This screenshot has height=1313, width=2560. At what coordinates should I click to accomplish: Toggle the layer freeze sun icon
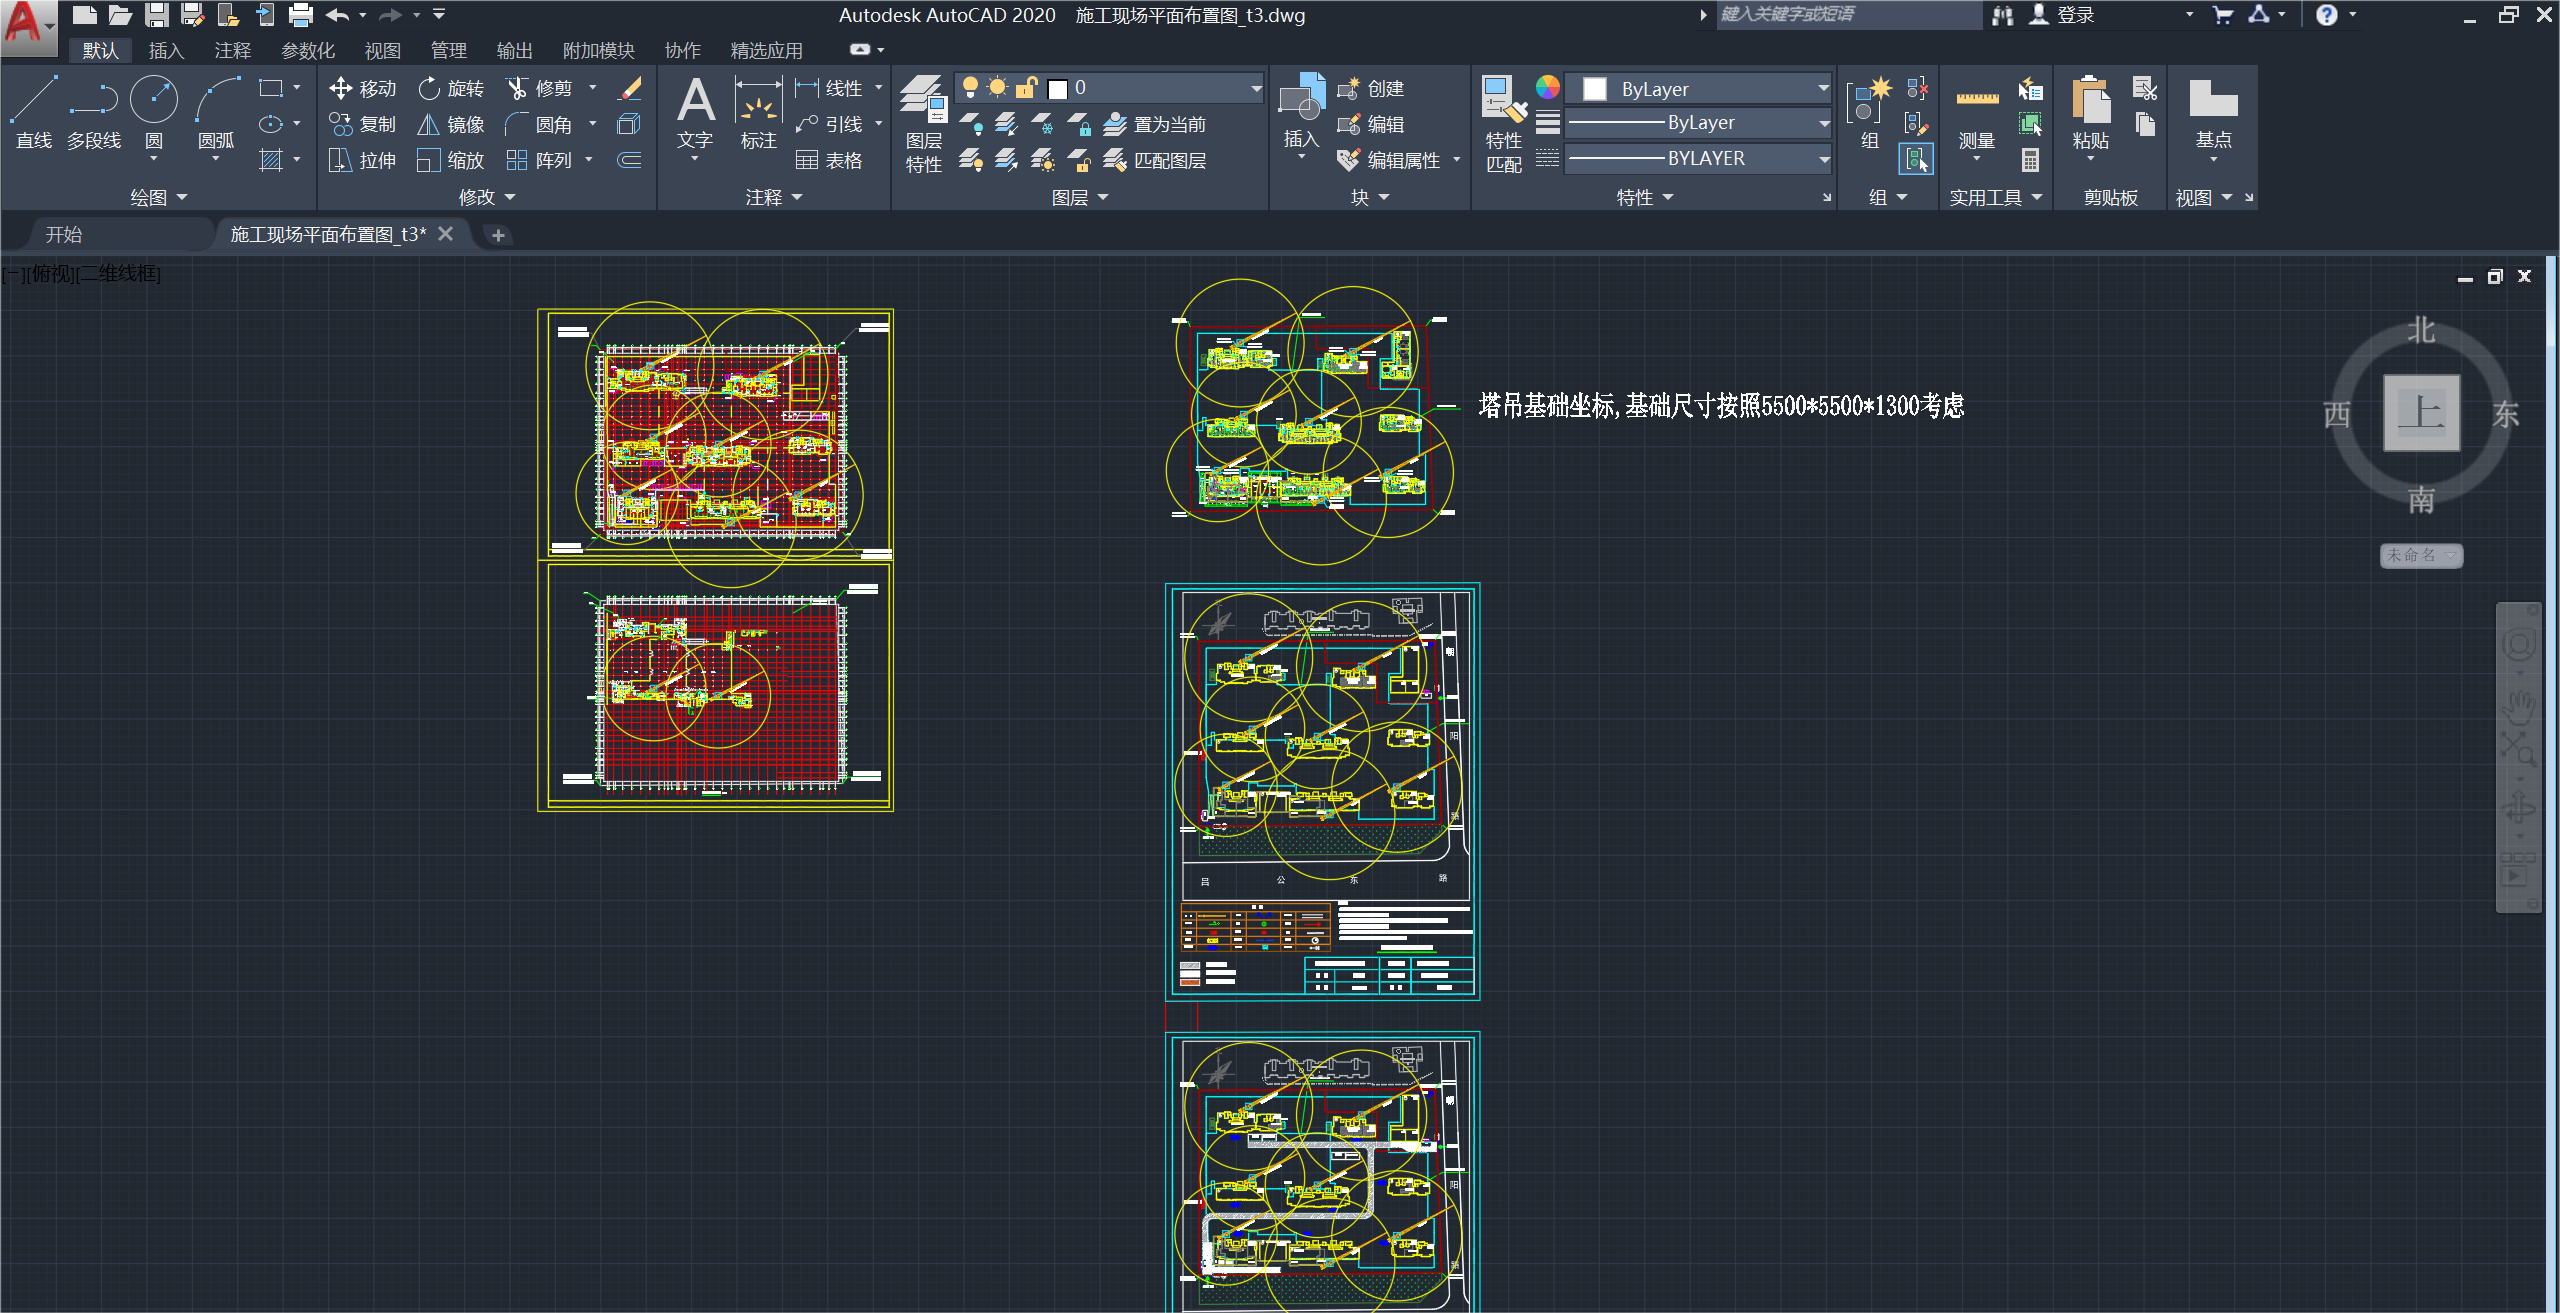(997, 87)
